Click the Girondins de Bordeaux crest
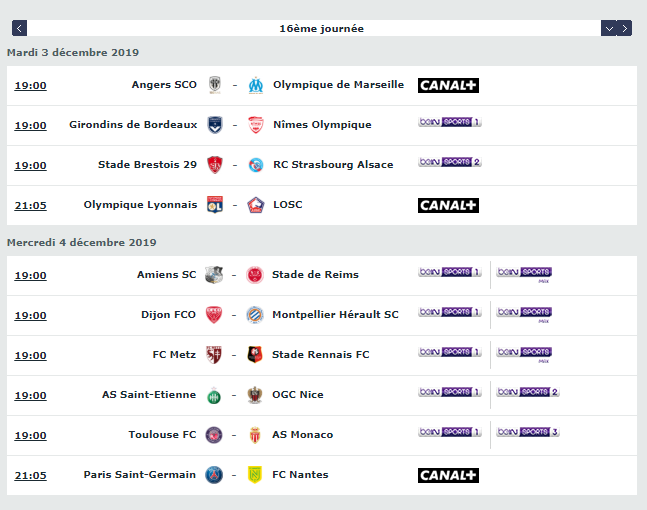The height and width of the screenshot is (510, 647). point(213,125)
